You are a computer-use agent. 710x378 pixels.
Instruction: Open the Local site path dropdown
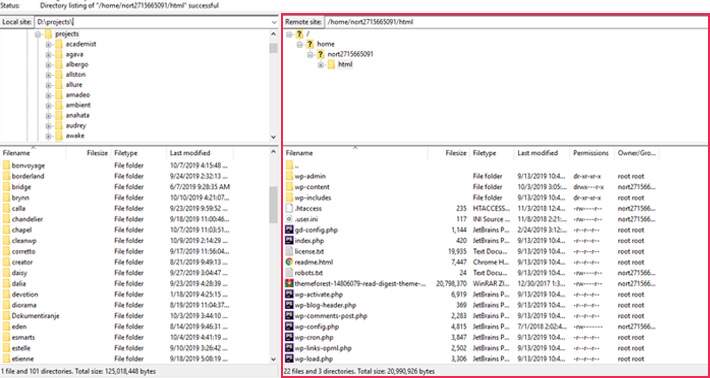click(x=274, y=22)
